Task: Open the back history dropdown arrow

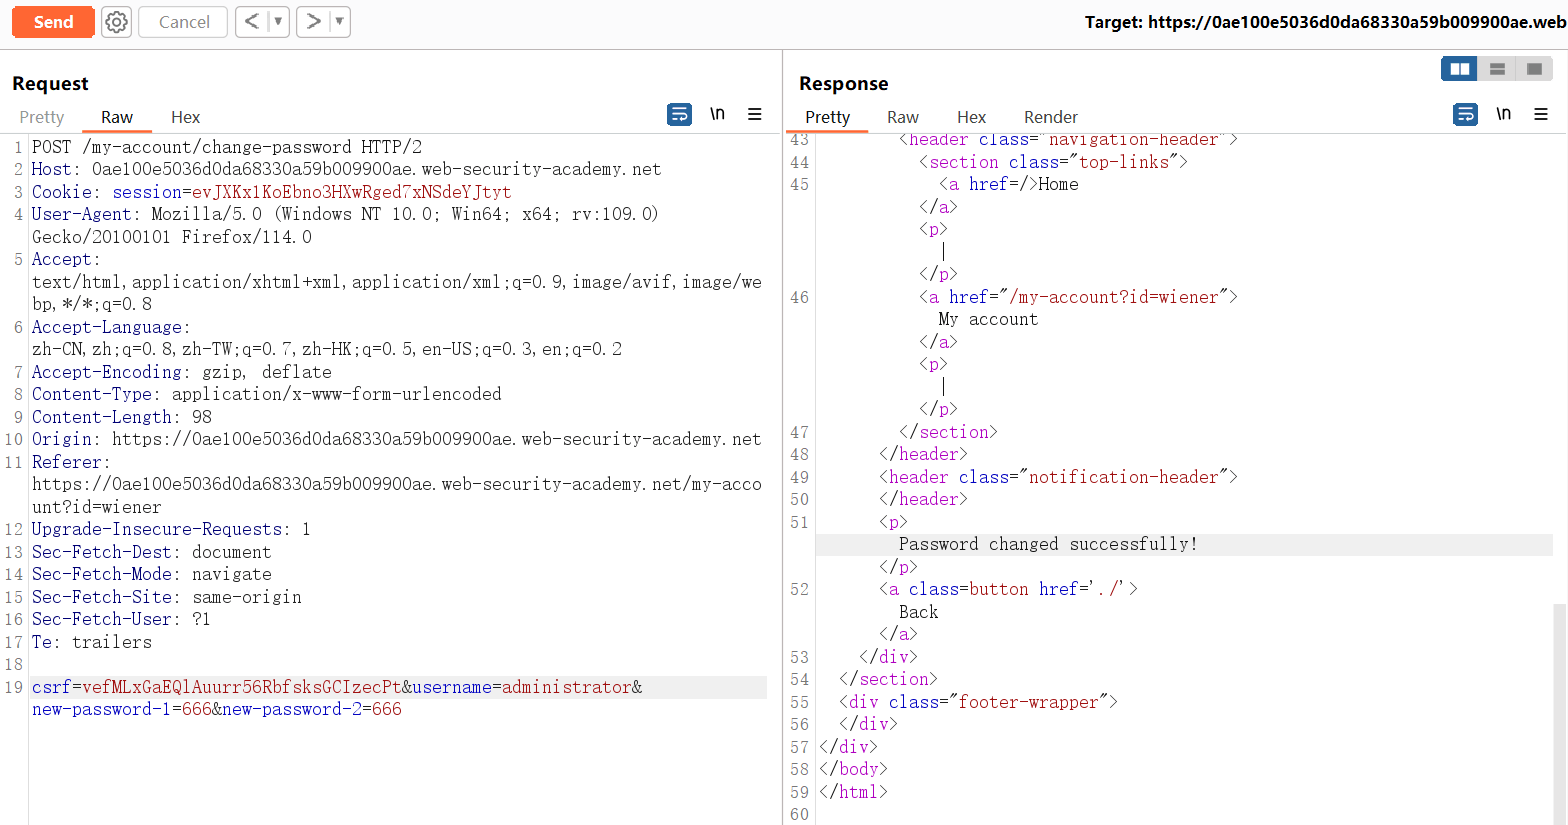Action: pos(278,22)
